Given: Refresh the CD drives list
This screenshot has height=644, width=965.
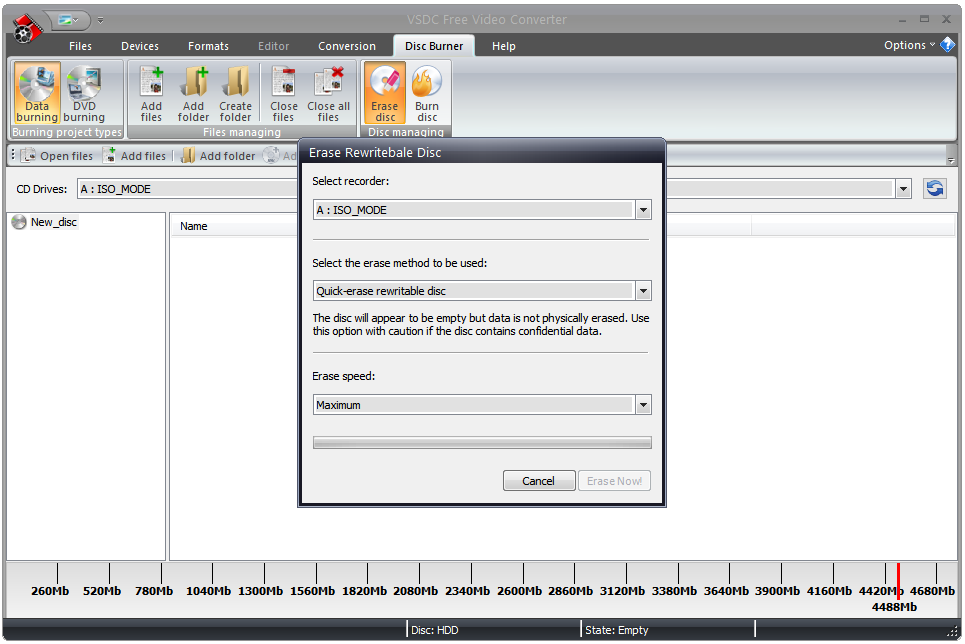Looking at the screenshot, I should point(934,188).
